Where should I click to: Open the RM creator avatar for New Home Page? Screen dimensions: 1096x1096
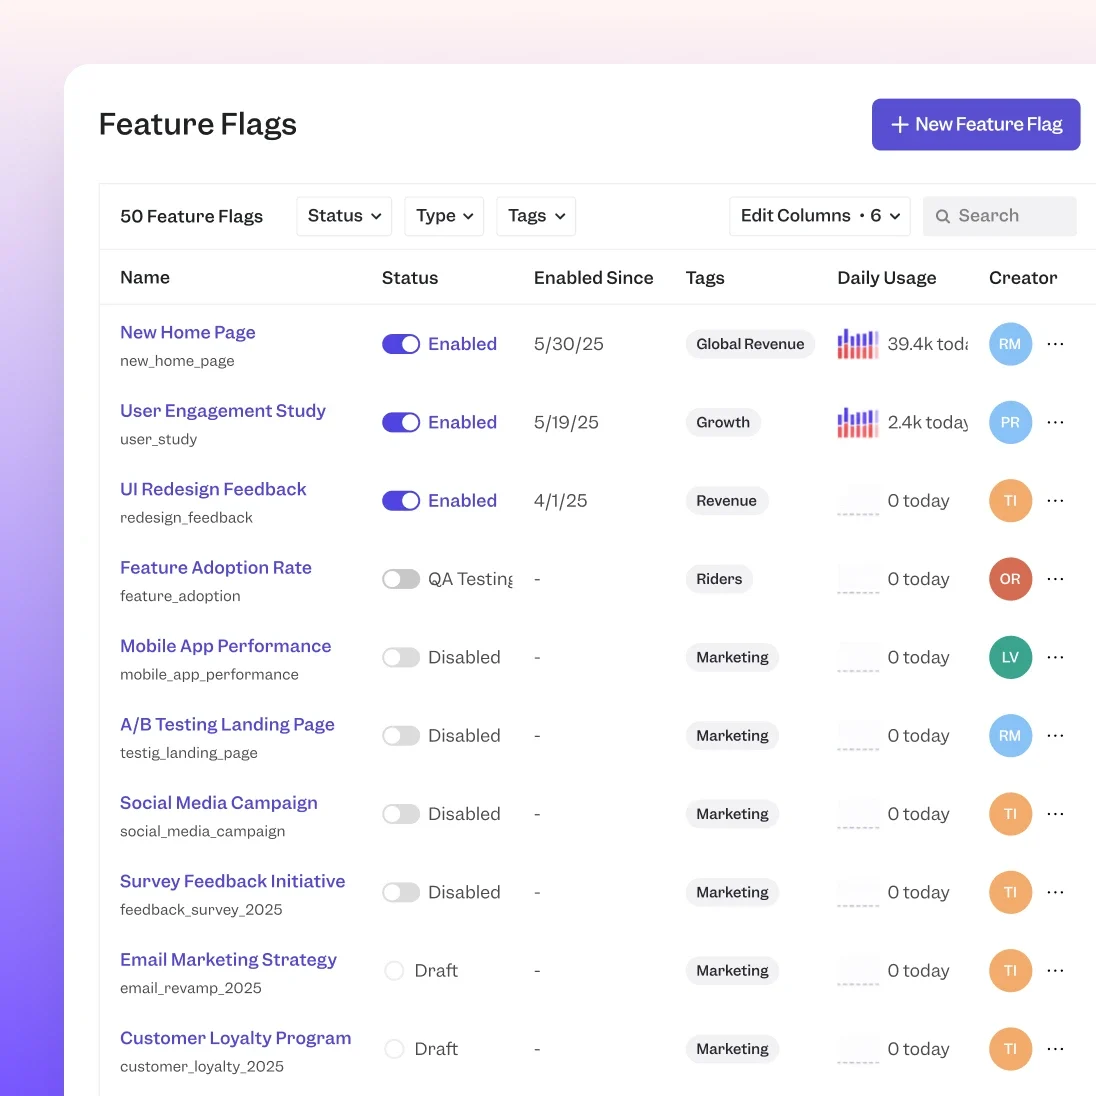click(x=1010, y=343)
